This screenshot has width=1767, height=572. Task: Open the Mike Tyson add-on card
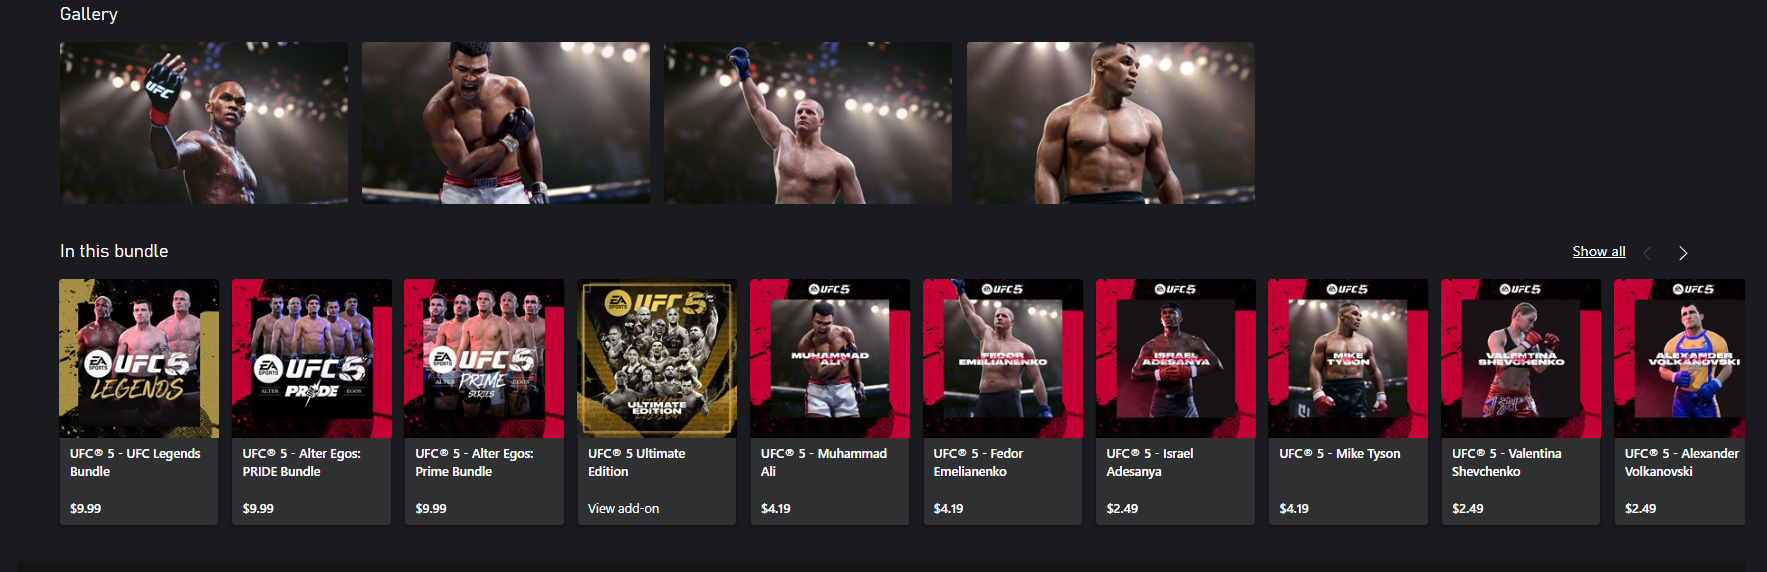pos(1348,401)
